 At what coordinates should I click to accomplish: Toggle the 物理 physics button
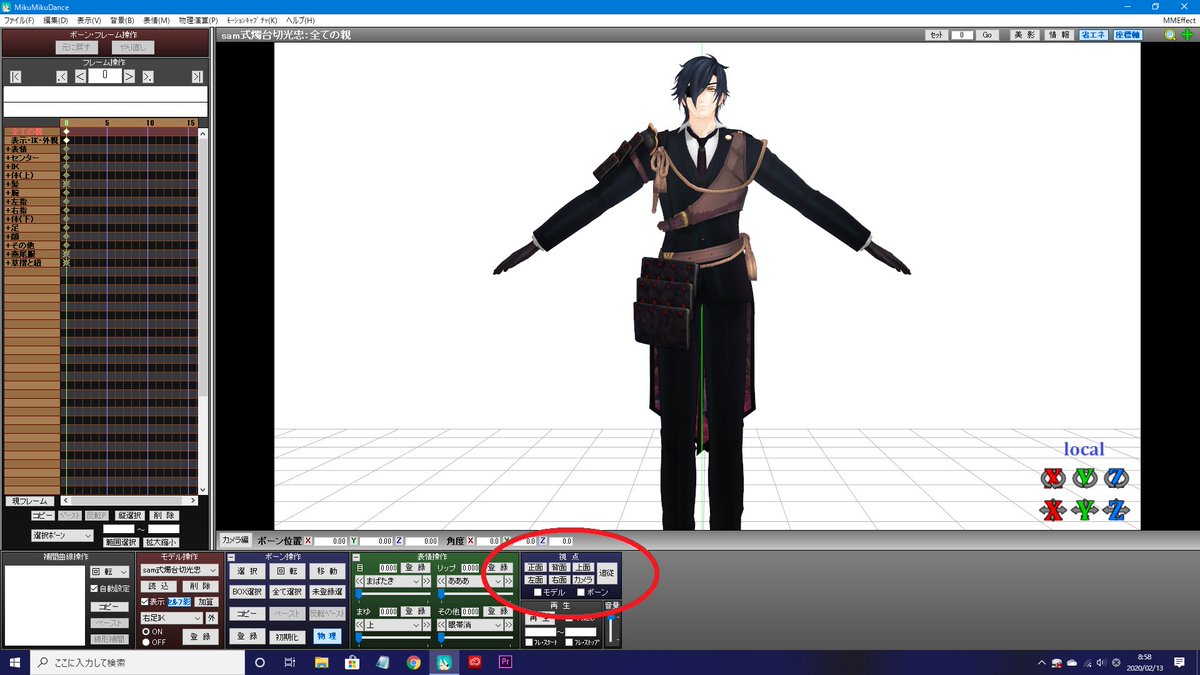point(327,636)
